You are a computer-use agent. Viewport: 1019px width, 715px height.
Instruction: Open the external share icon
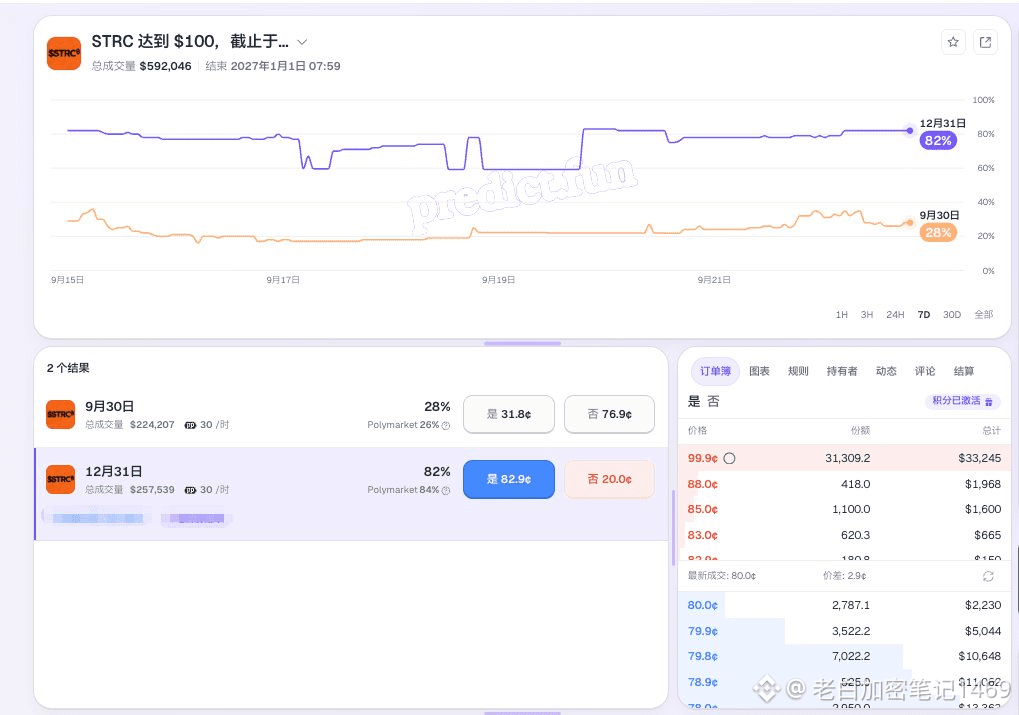985,42
